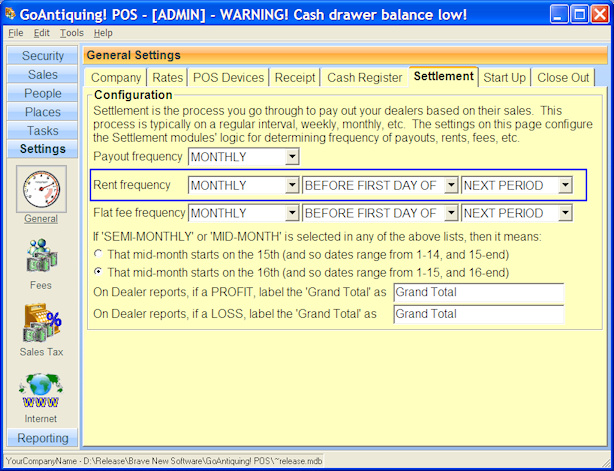Open the Fees settings icon
Screen dimensions: 614x471
pos(41,256)
